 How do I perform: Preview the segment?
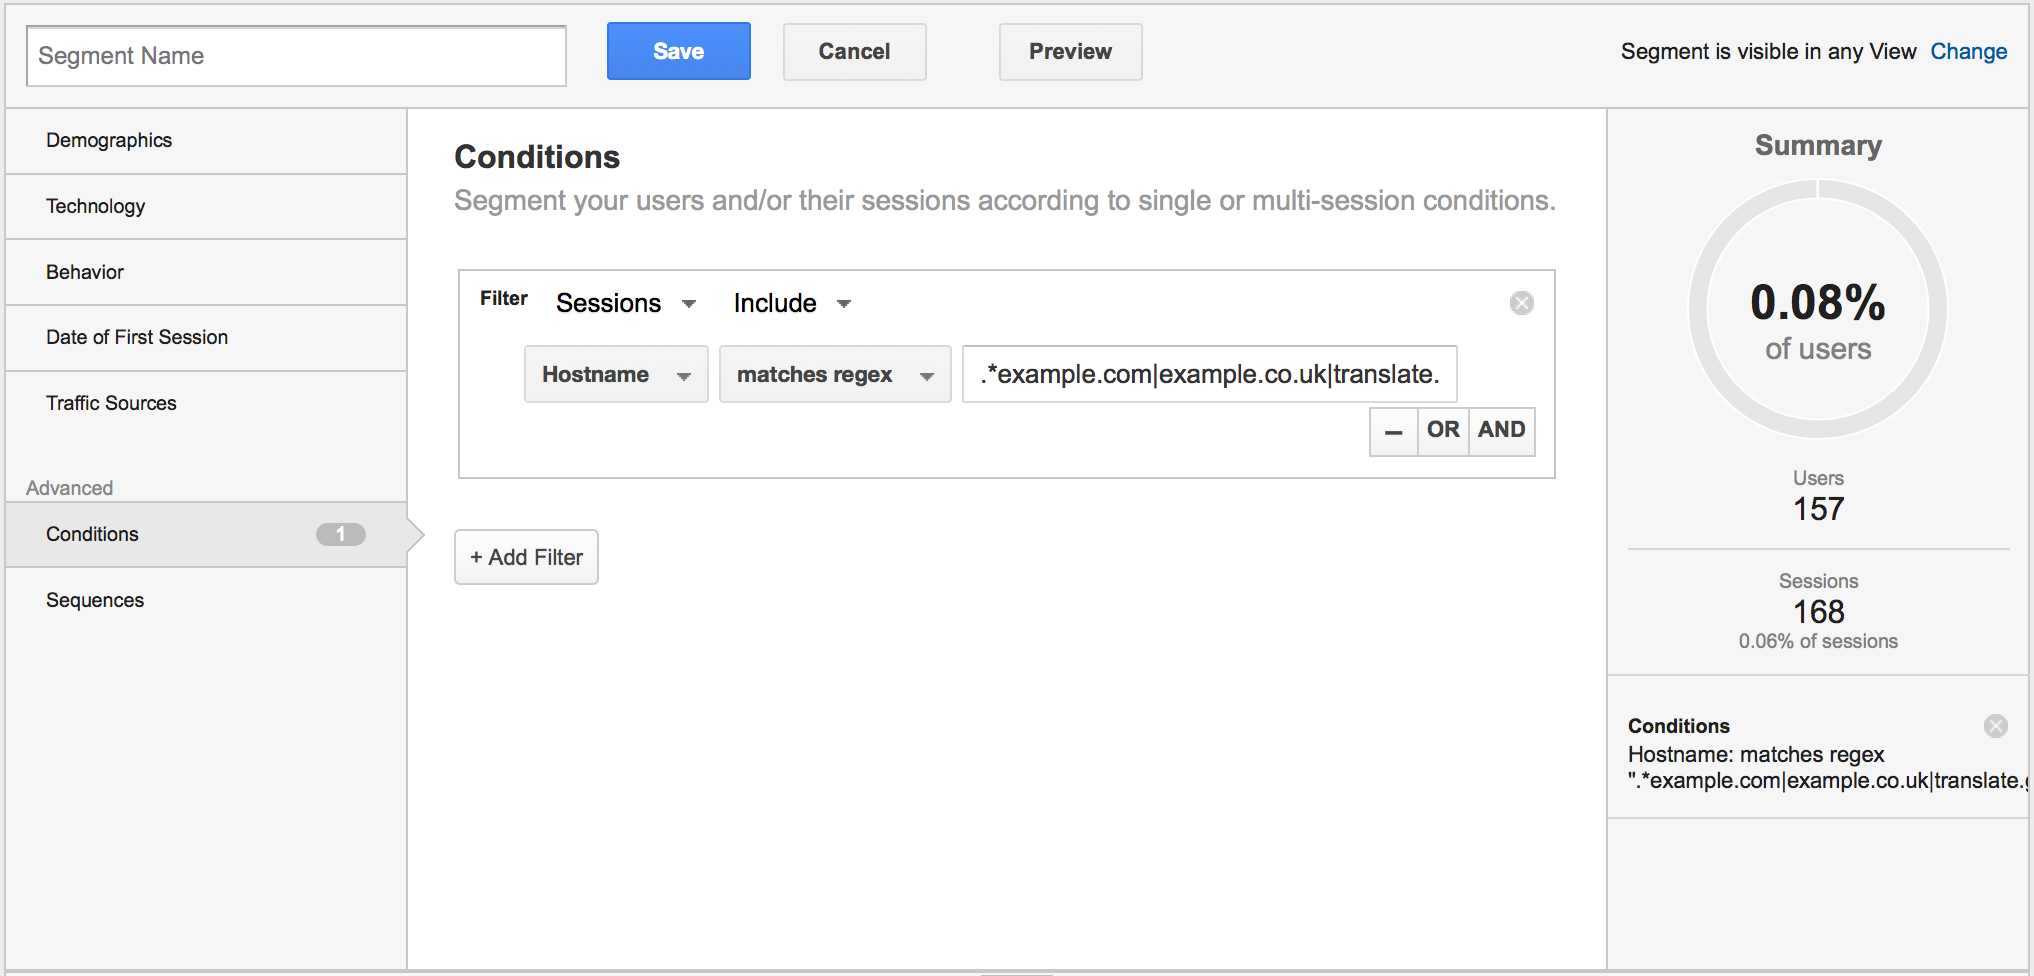click(1070, 51)
